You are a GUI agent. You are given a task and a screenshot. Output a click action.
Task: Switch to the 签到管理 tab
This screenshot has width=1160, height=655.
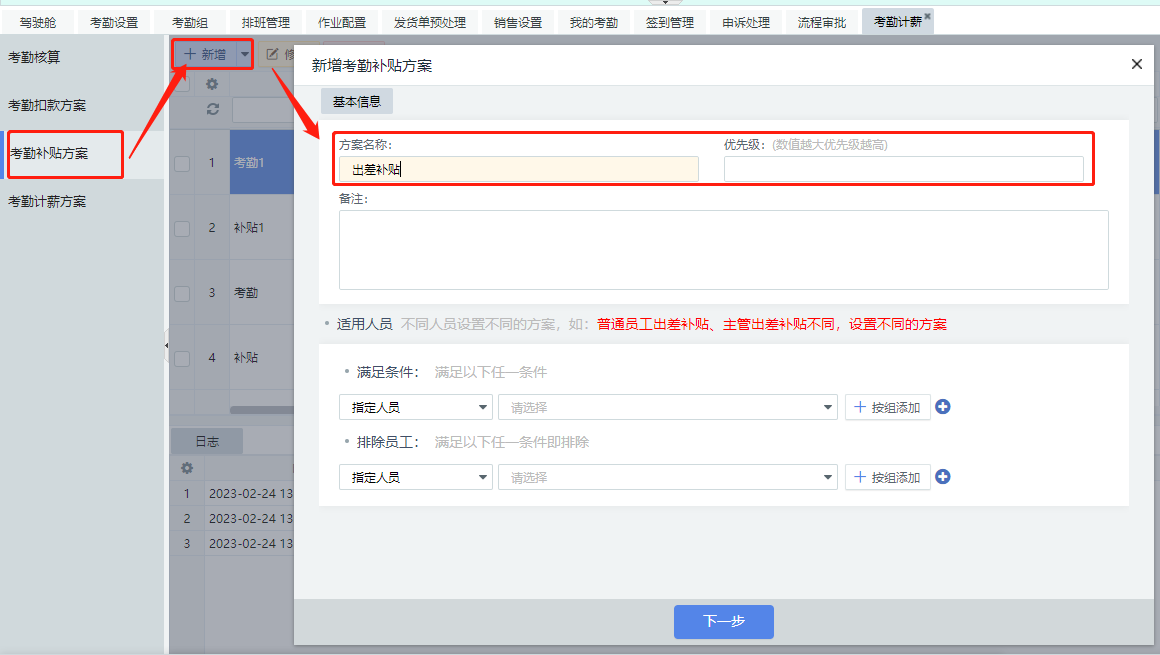point(670,23)
